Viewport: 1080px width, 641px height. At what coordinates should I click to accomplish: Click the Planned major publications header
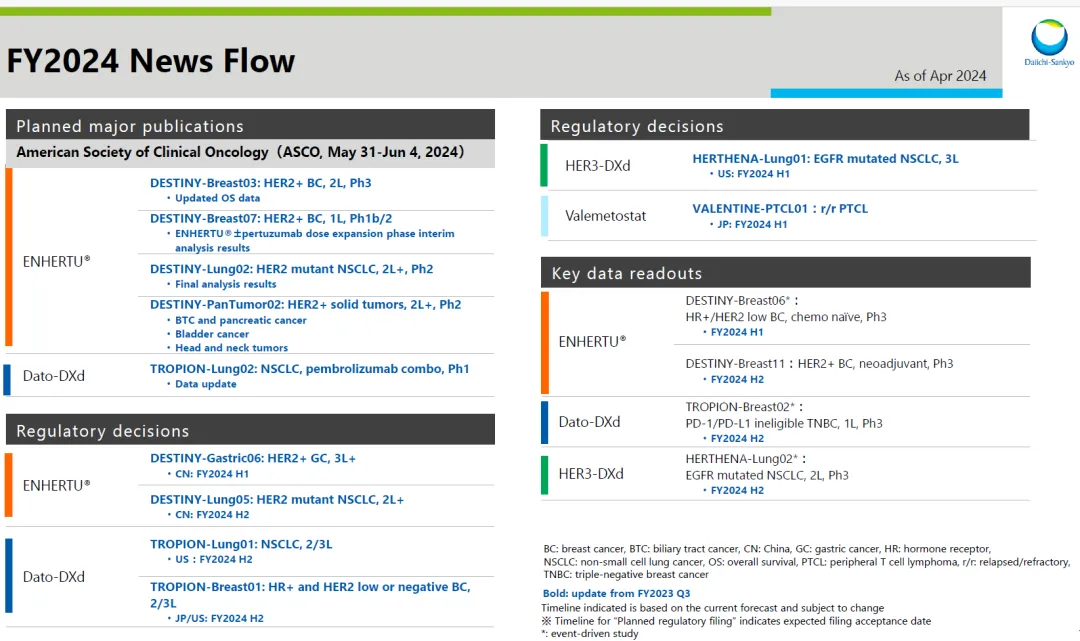click(x=130, y=126)
